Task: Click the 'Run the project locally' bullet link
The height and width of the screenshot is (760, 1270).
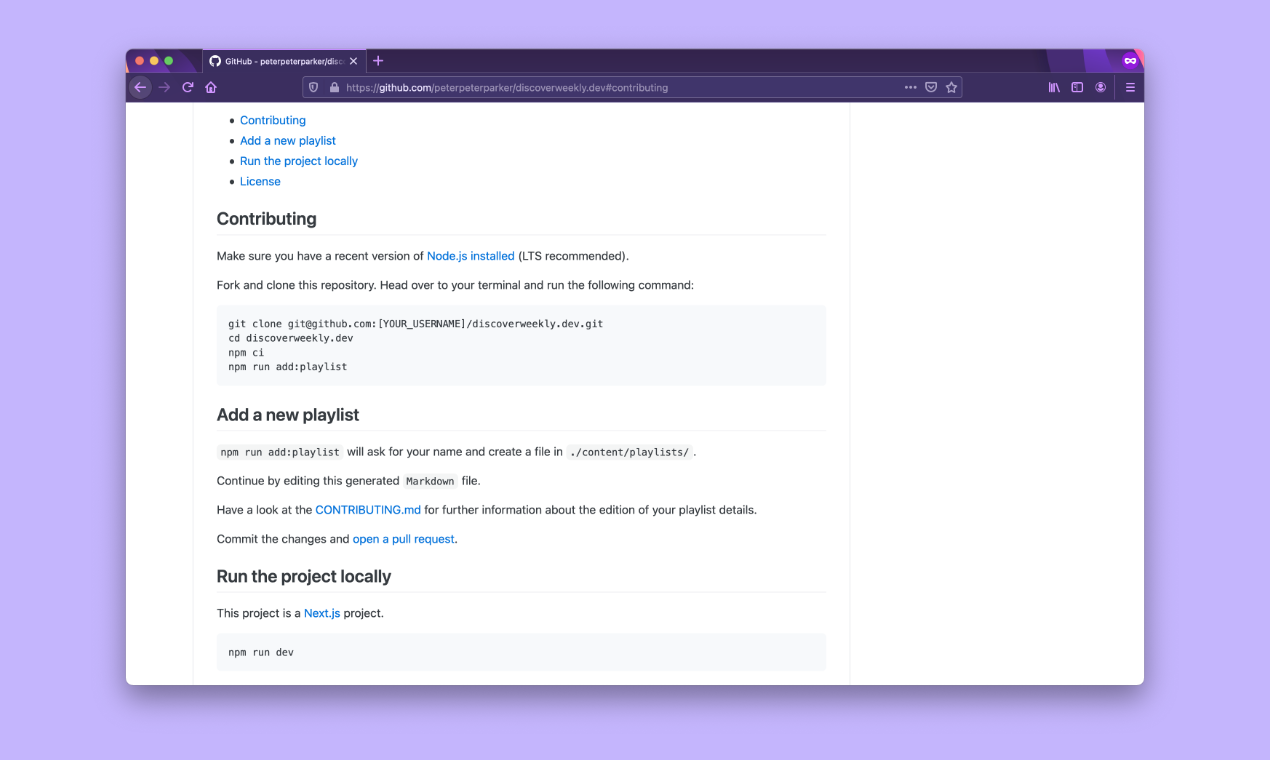Action: (x=298, y=160)
